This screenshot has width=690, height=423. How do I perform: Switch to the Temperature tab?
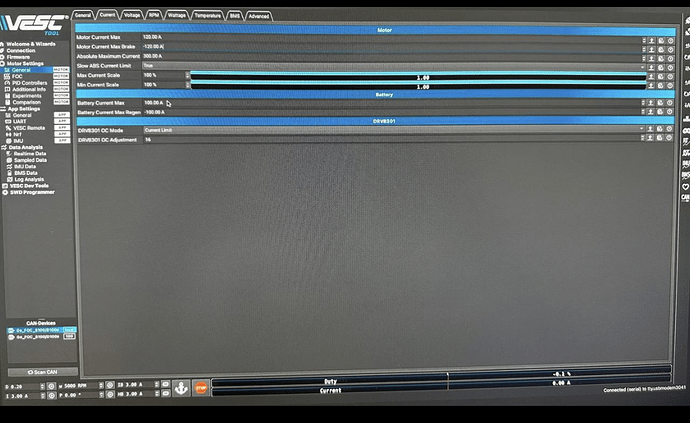[x=208, y=15]
